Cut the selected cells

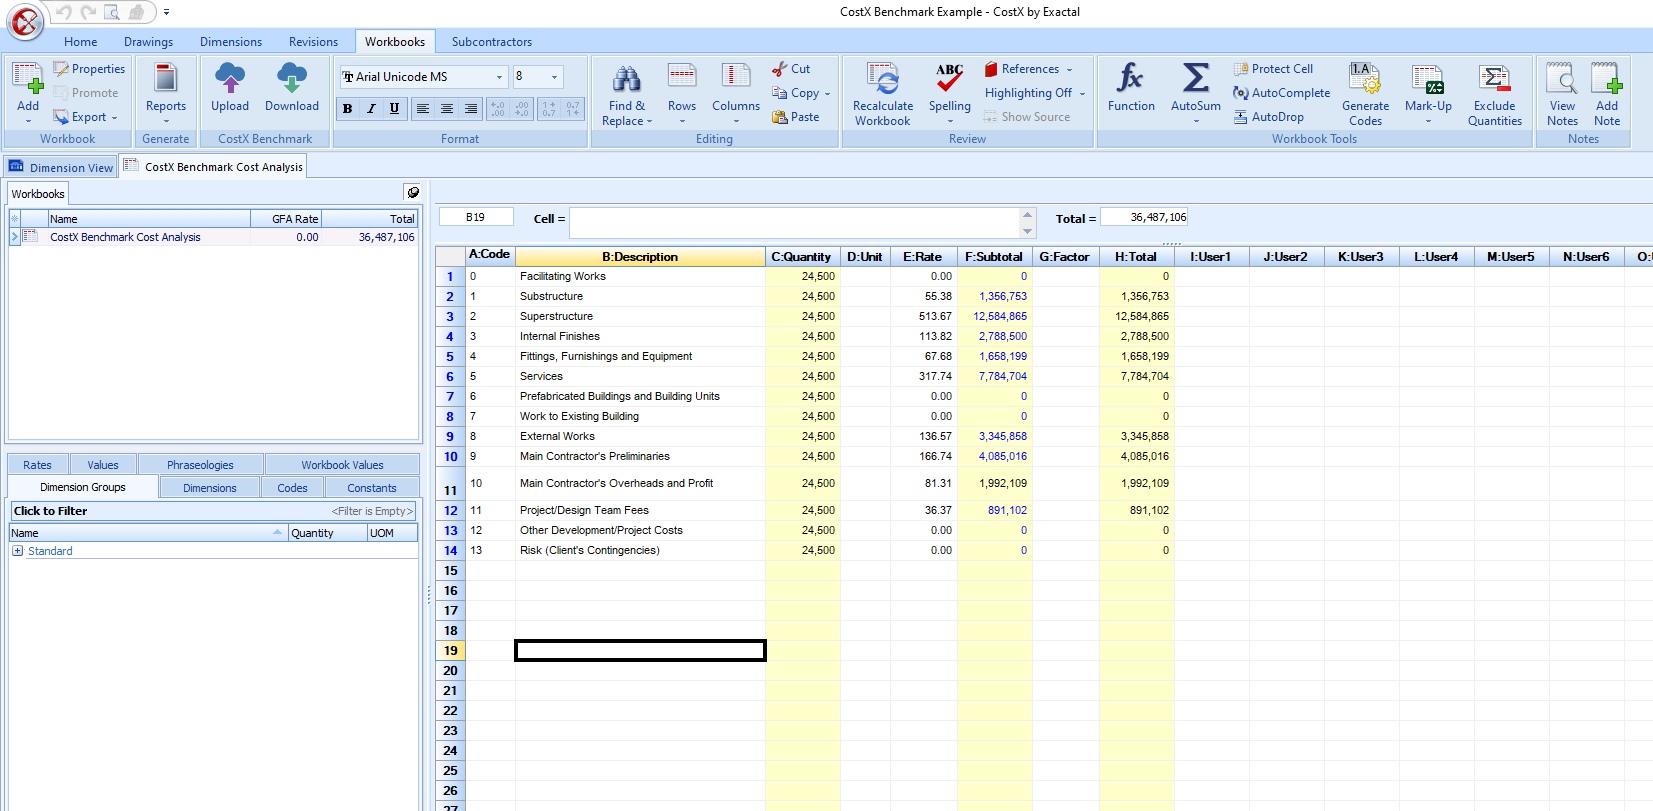tap(791, 69)
